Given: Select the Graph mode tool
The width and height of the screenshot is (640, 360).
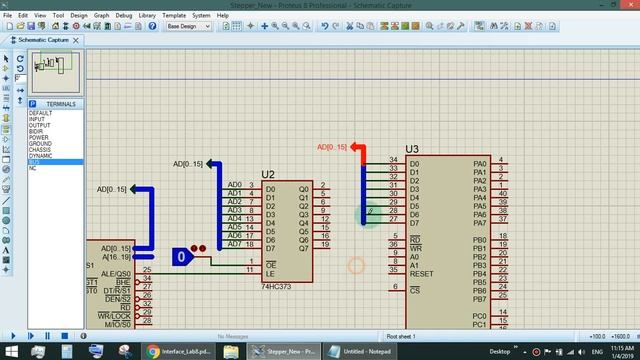Looking at the screenshot, I should 6,150.
